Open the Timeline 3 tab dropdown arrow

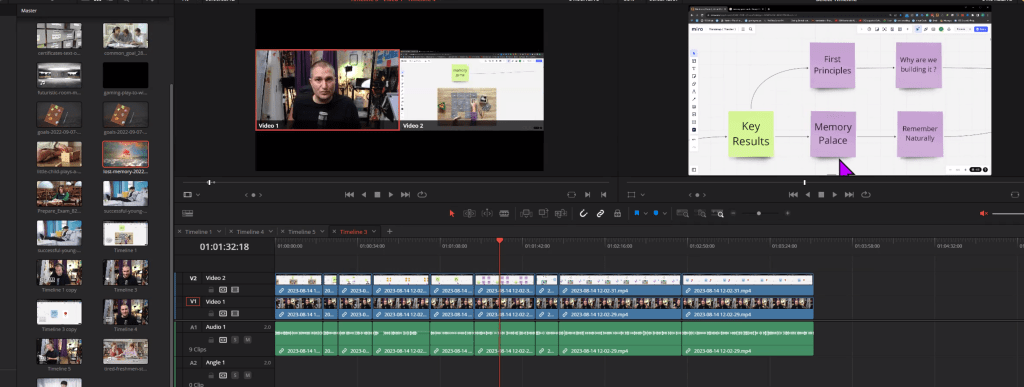(x=374, y=232)
